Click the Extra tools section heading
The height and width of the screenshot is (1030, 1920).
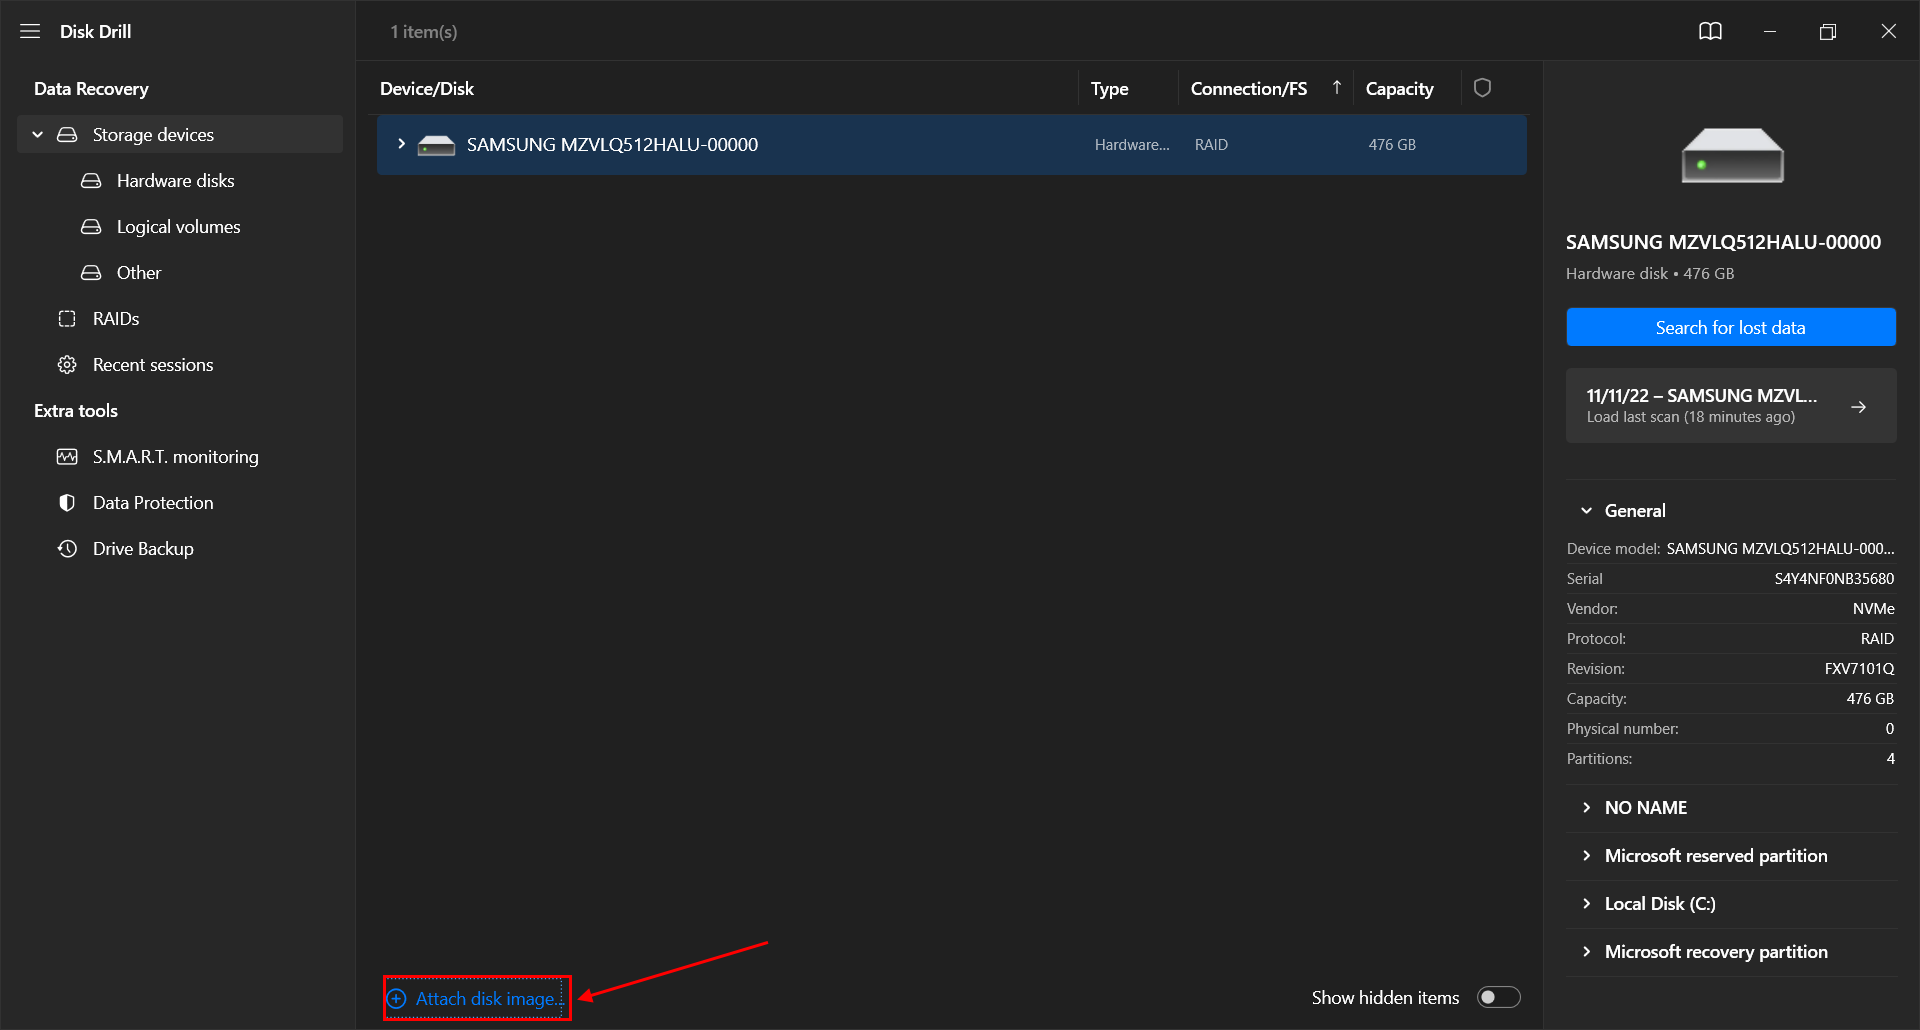point(76,410)
